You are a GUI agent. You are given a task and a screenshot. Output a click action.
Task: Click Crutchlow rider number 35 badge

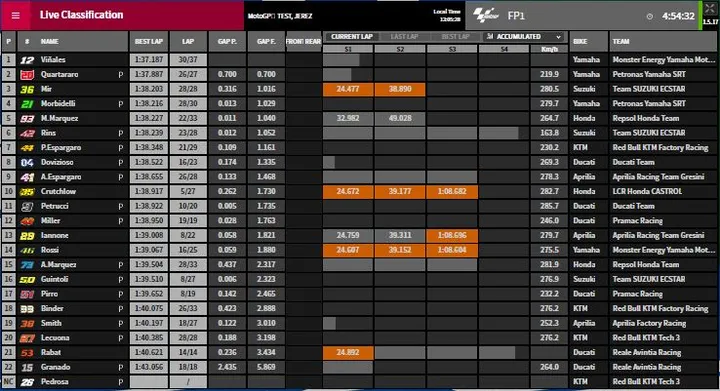[x=27, y=191]
